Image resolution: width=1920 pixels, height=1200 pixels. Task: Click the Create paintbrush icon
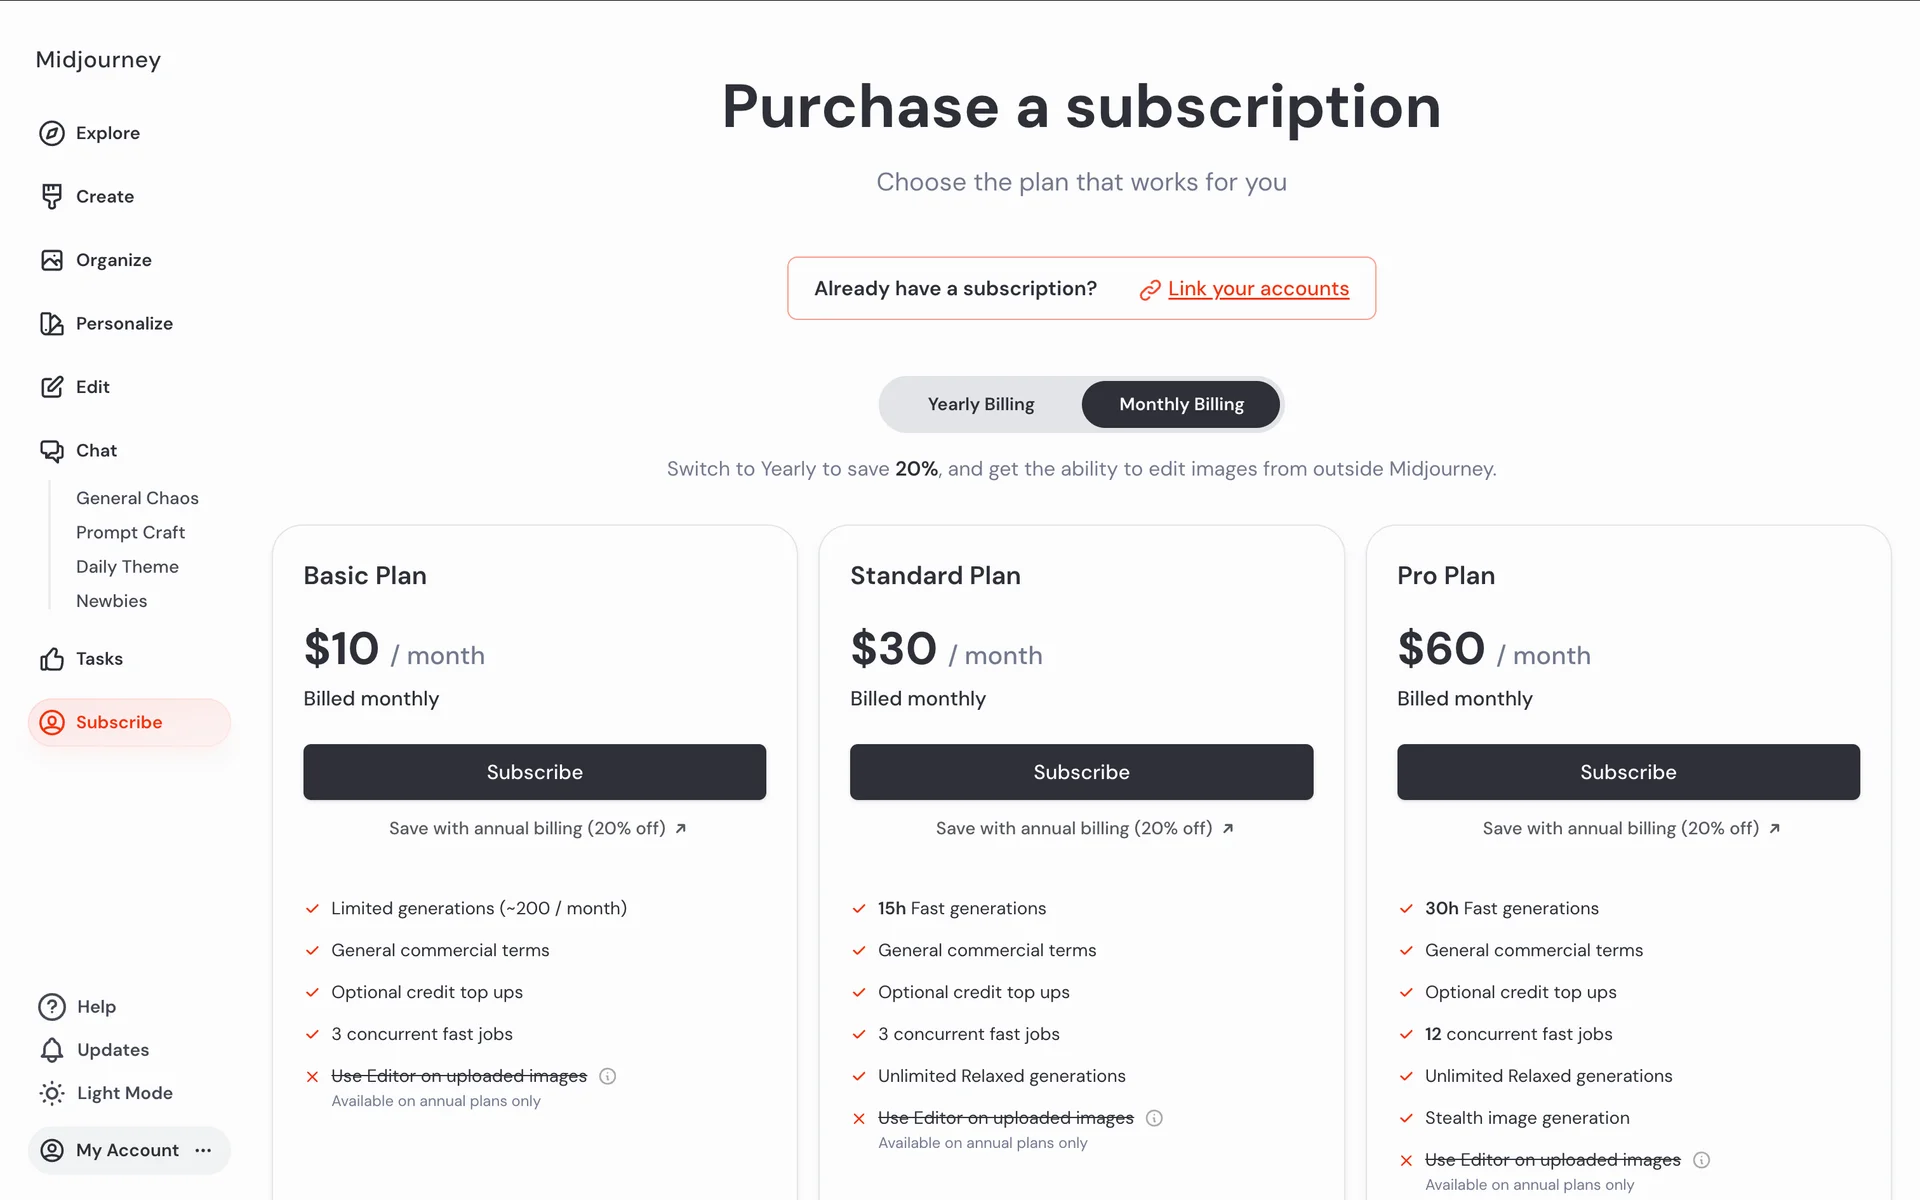click(52, 196)
